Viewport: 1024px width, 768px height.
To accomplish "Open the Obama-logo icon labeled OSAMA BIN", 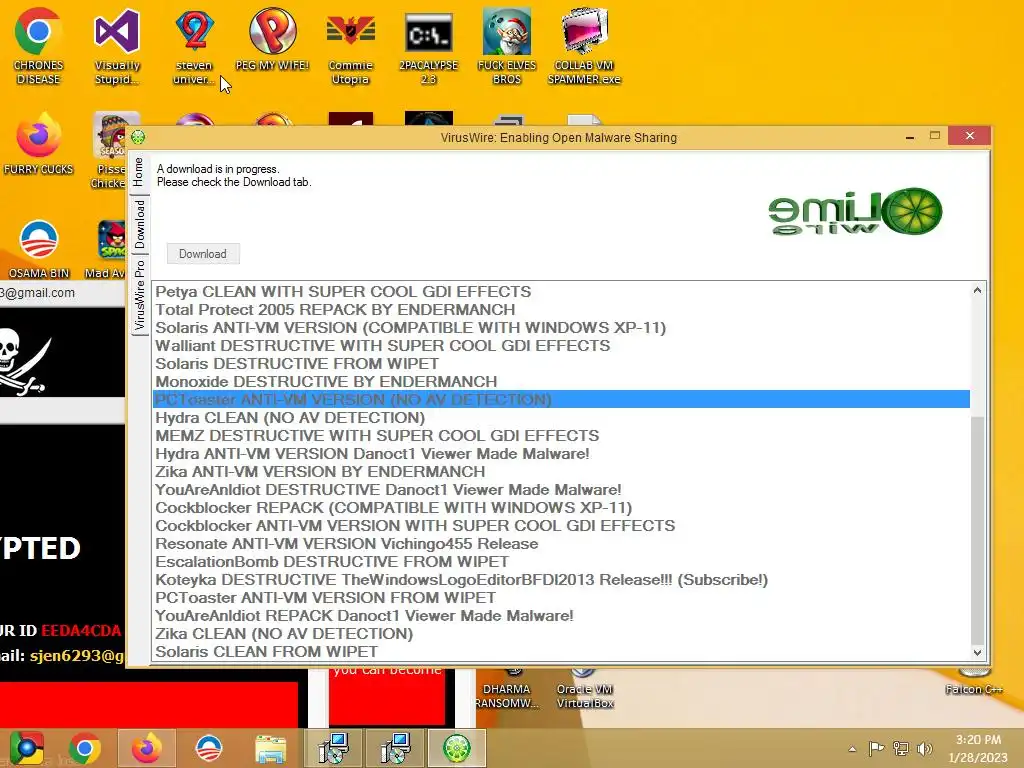I will click(39, 249).
